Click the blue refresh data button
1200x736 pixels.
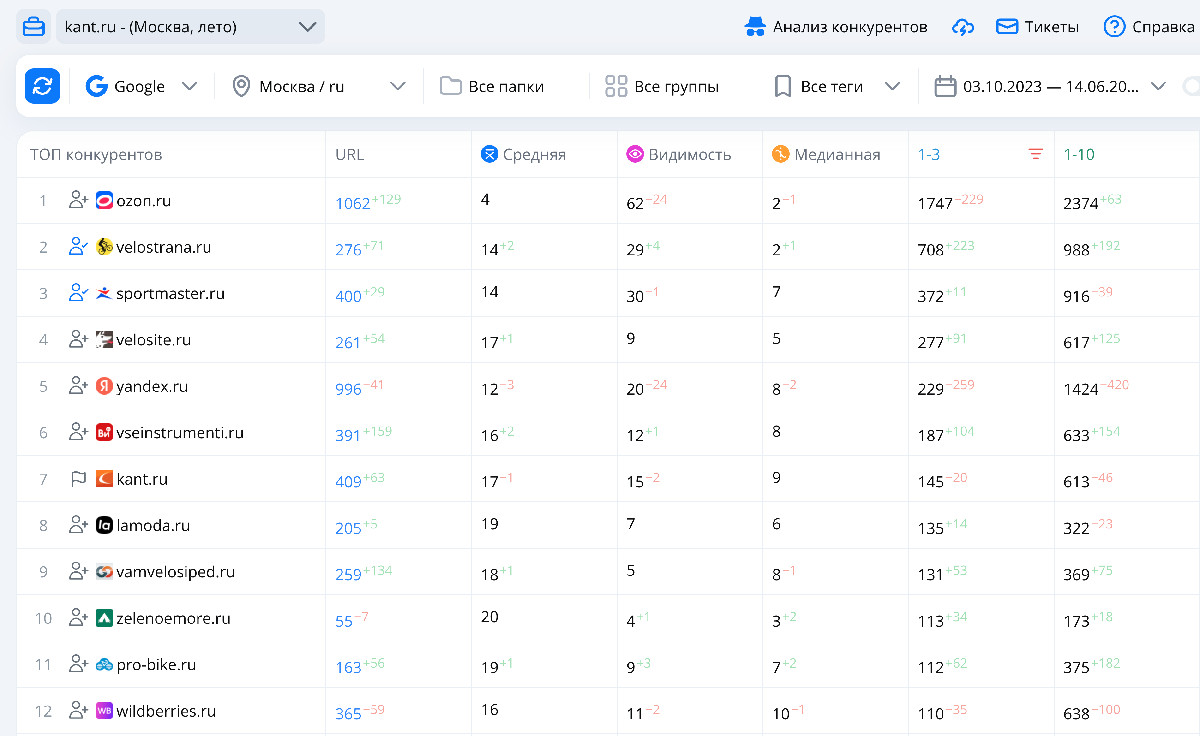(x=42, y=86)
